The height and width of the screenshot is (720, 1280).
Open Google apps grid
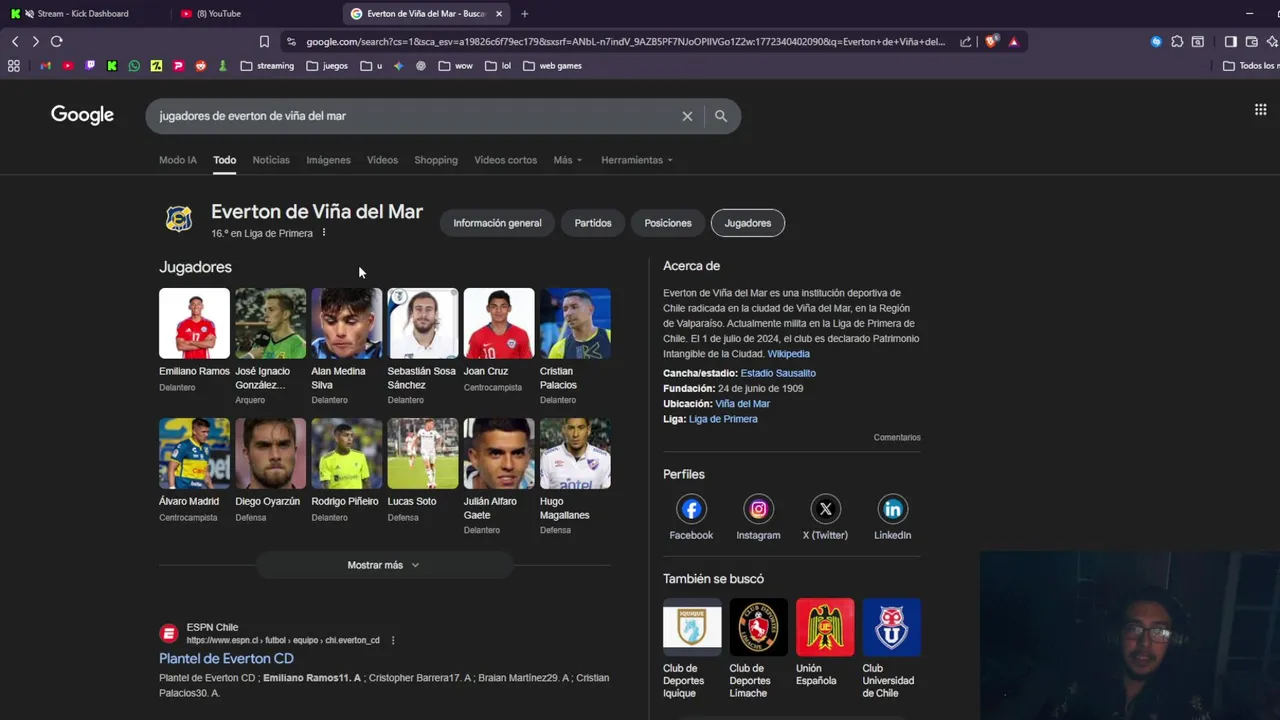pos(1260,110)
